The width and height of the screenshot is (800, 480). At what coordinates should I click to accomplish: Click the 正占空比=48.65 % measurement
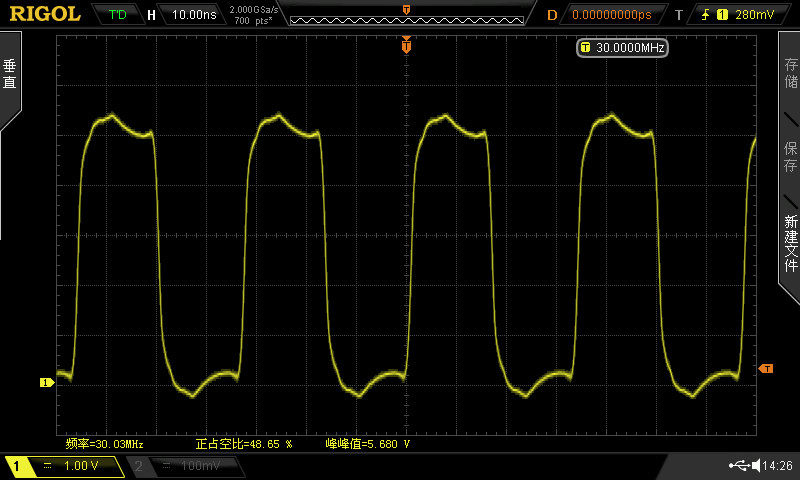click(x=243, y=444)
